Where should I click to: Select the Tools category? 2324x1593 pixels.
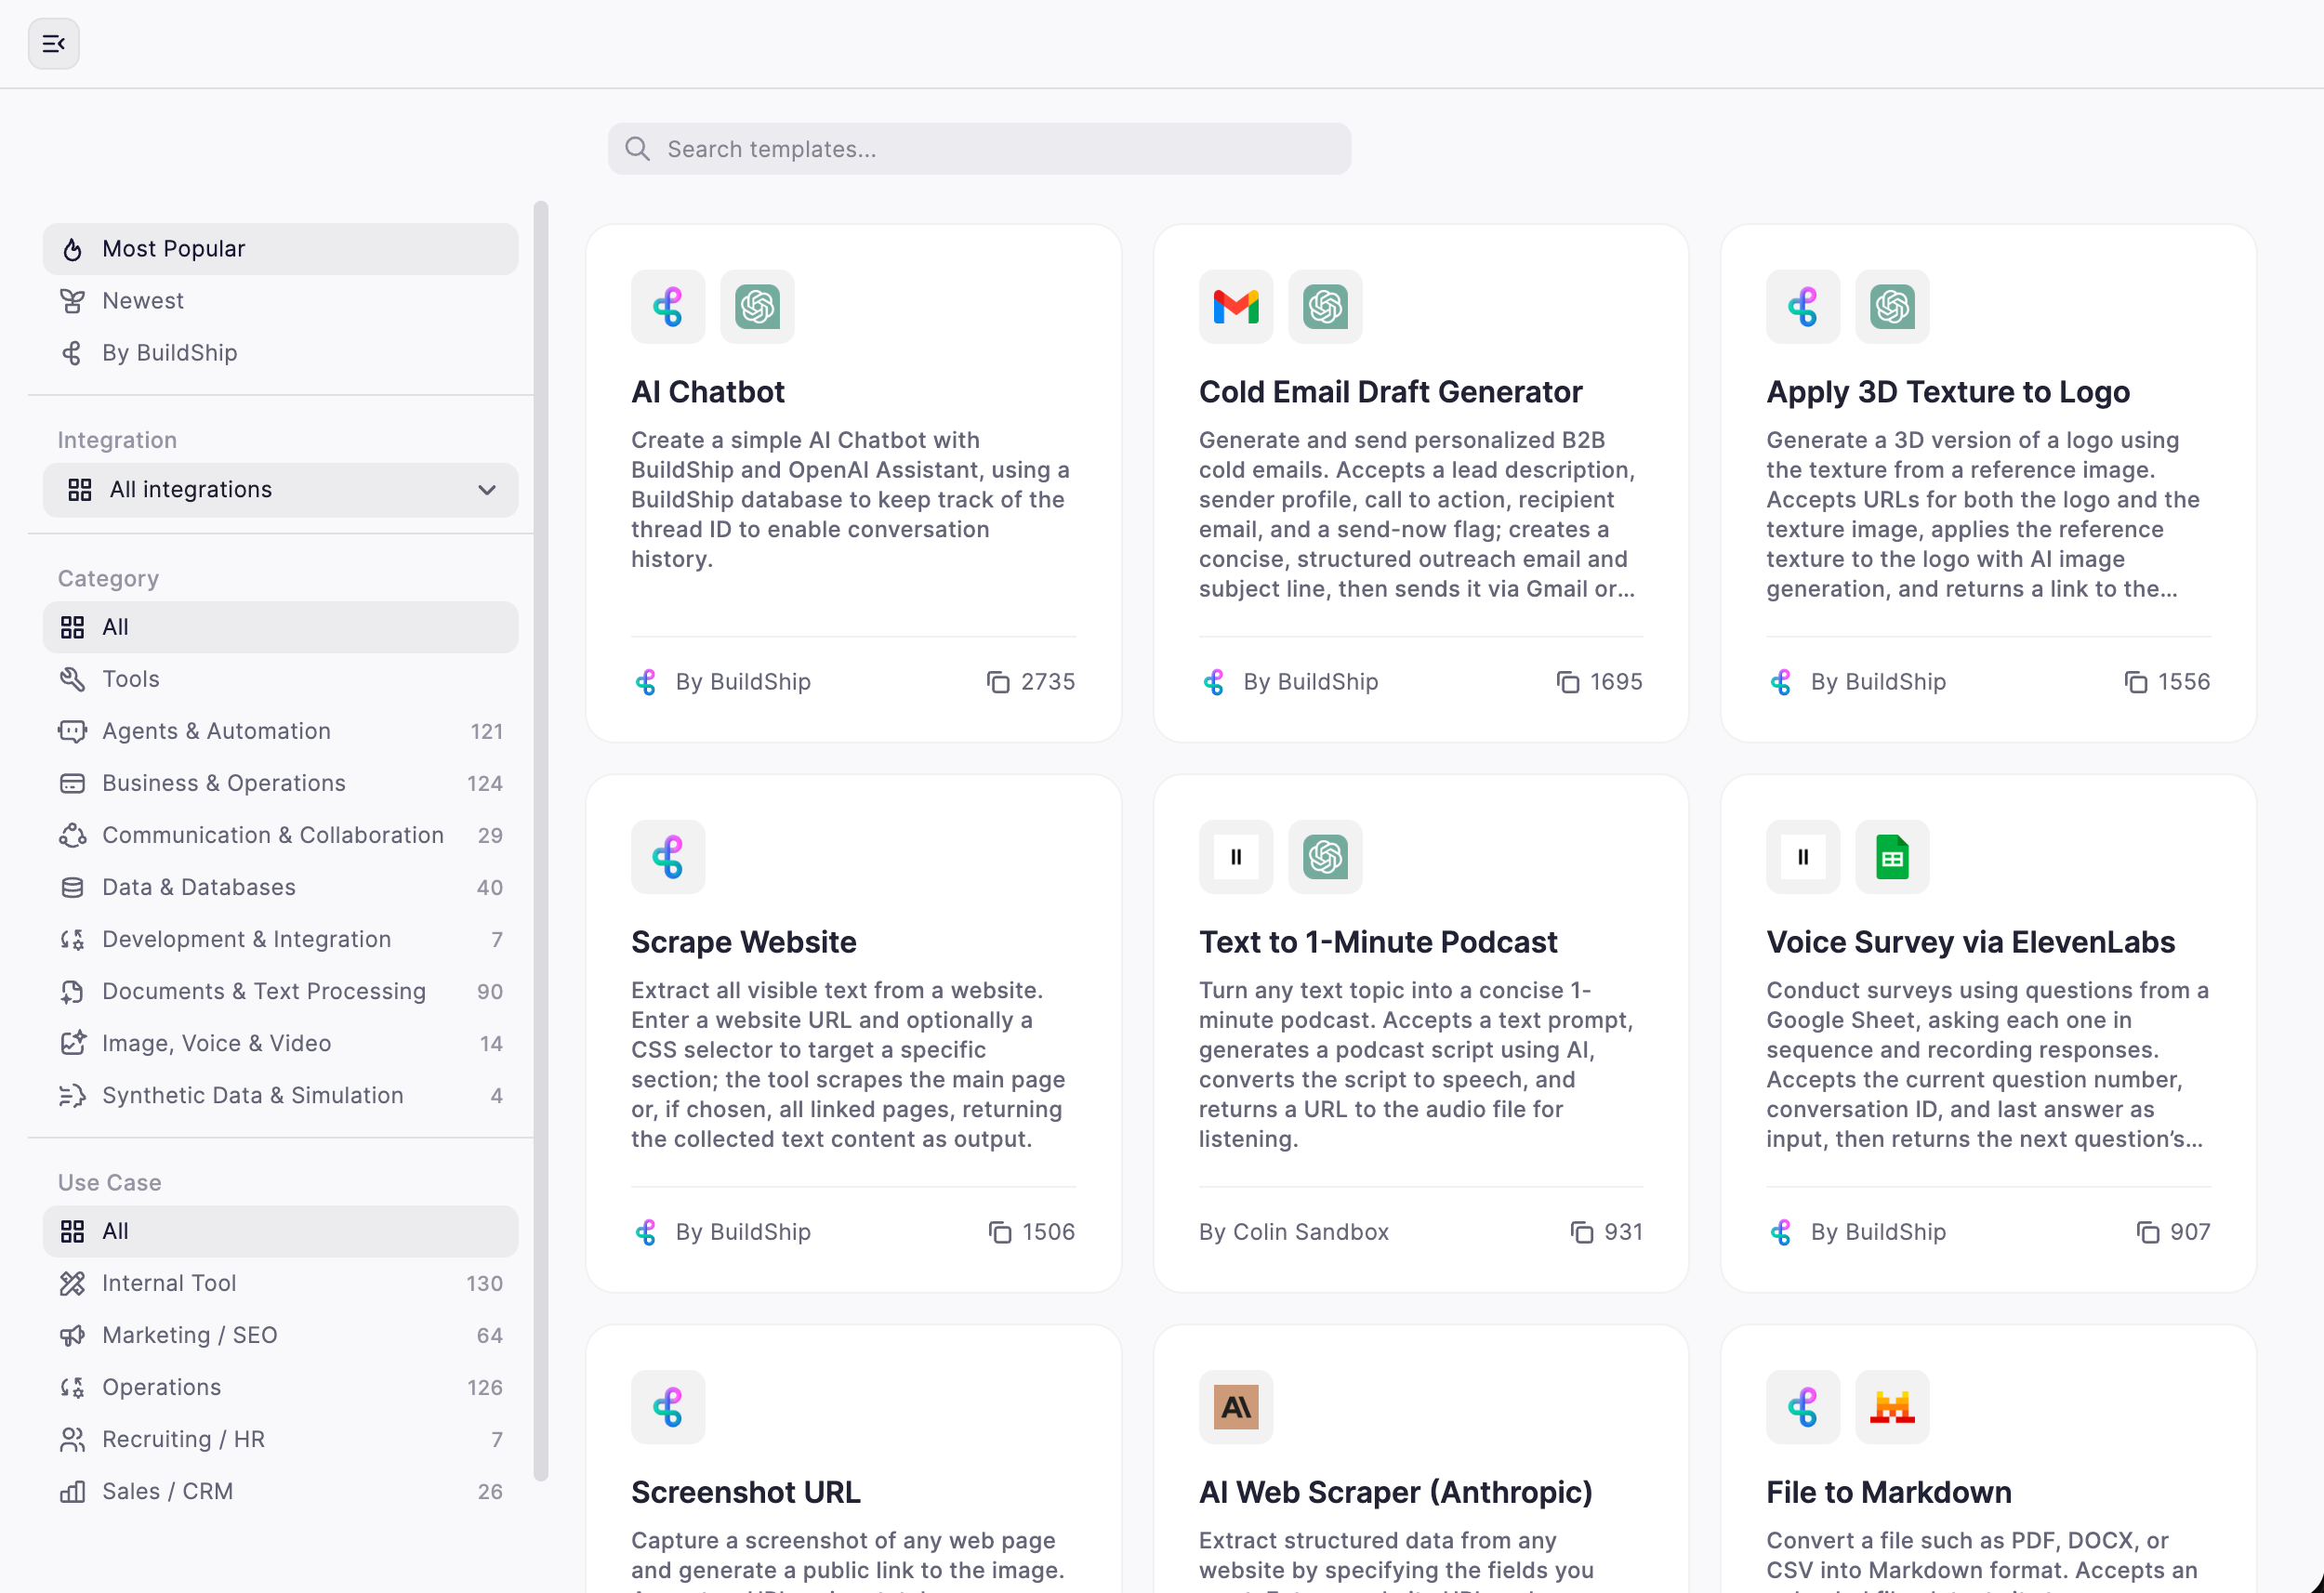(x=280, y=679)
